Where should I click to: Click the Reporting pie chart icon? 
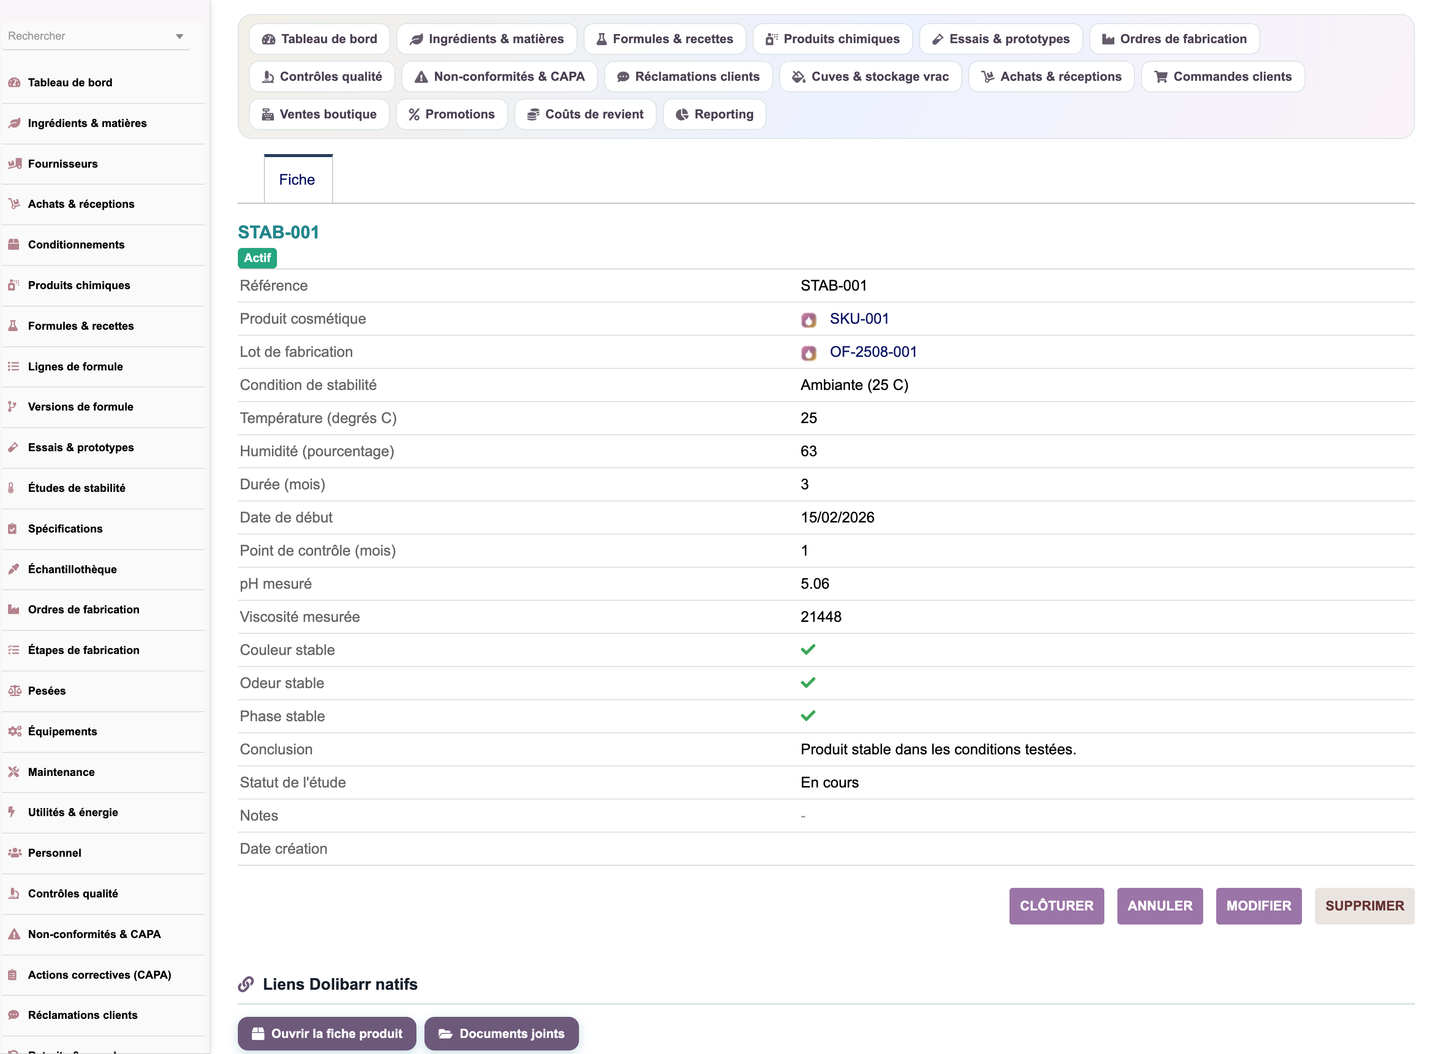(x=682, y=115)
